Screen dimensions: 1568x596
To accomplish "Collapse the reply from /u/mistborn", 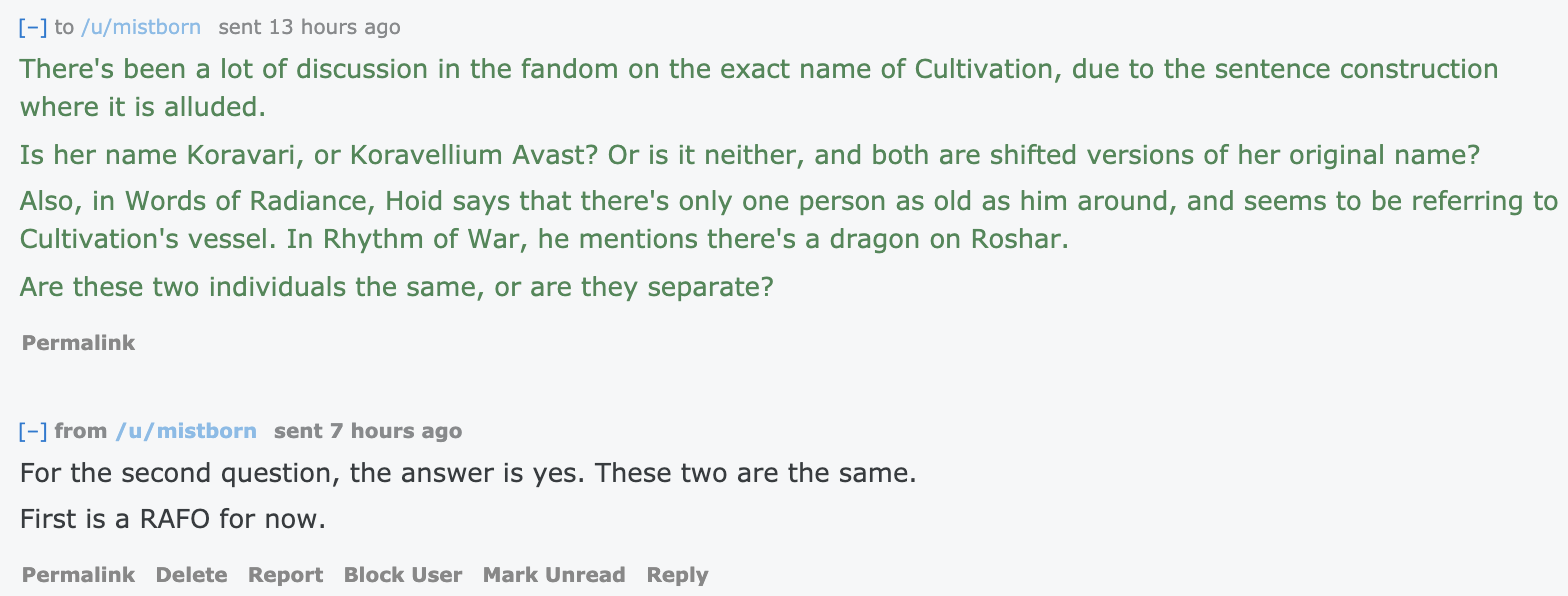I will pyautogui.click(x=33, y=431).
